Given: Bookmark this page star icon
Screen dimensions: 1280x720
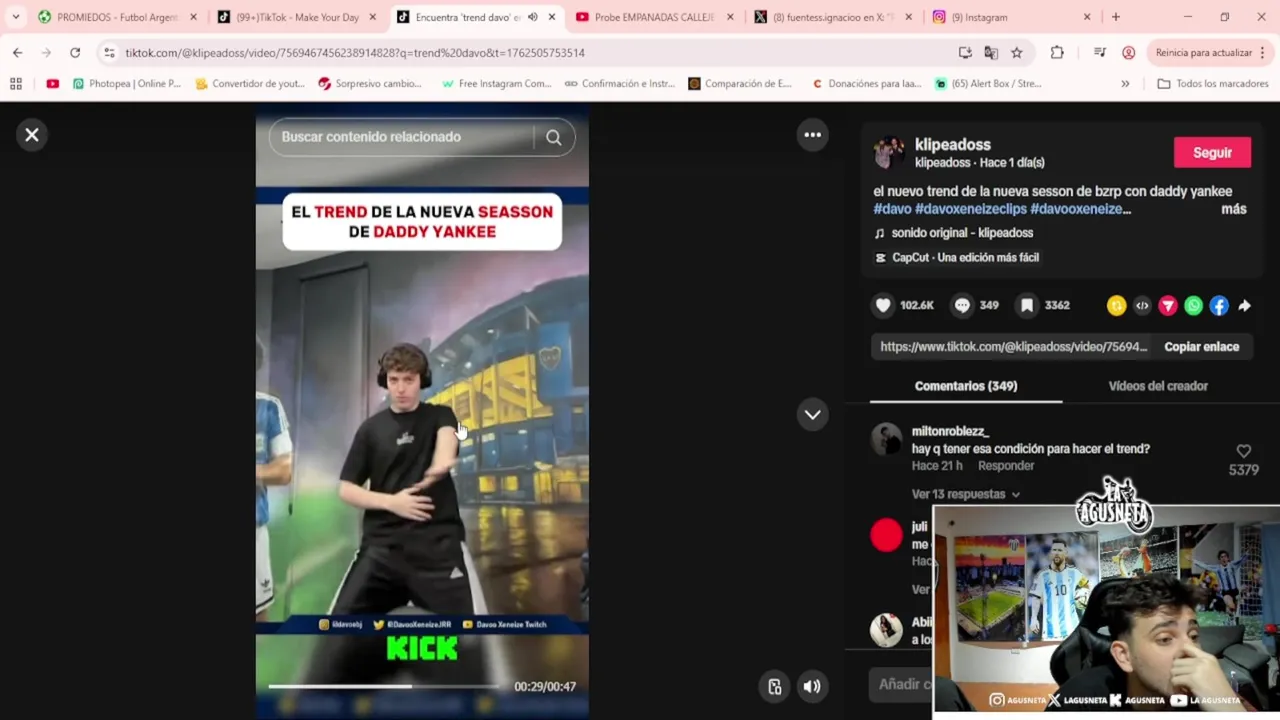Looking at the screenshot, I should [x=1017, y=52].
